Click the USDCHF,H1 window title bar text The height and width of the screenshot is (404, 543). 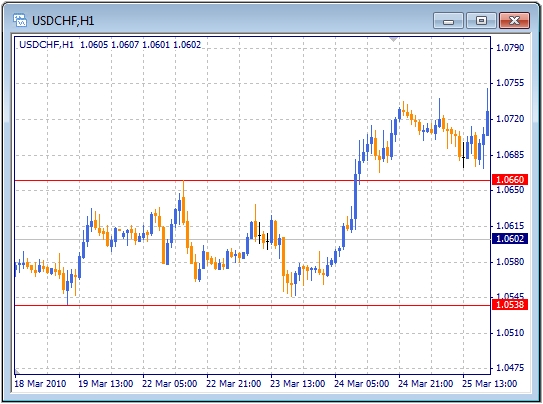[63, 21]
